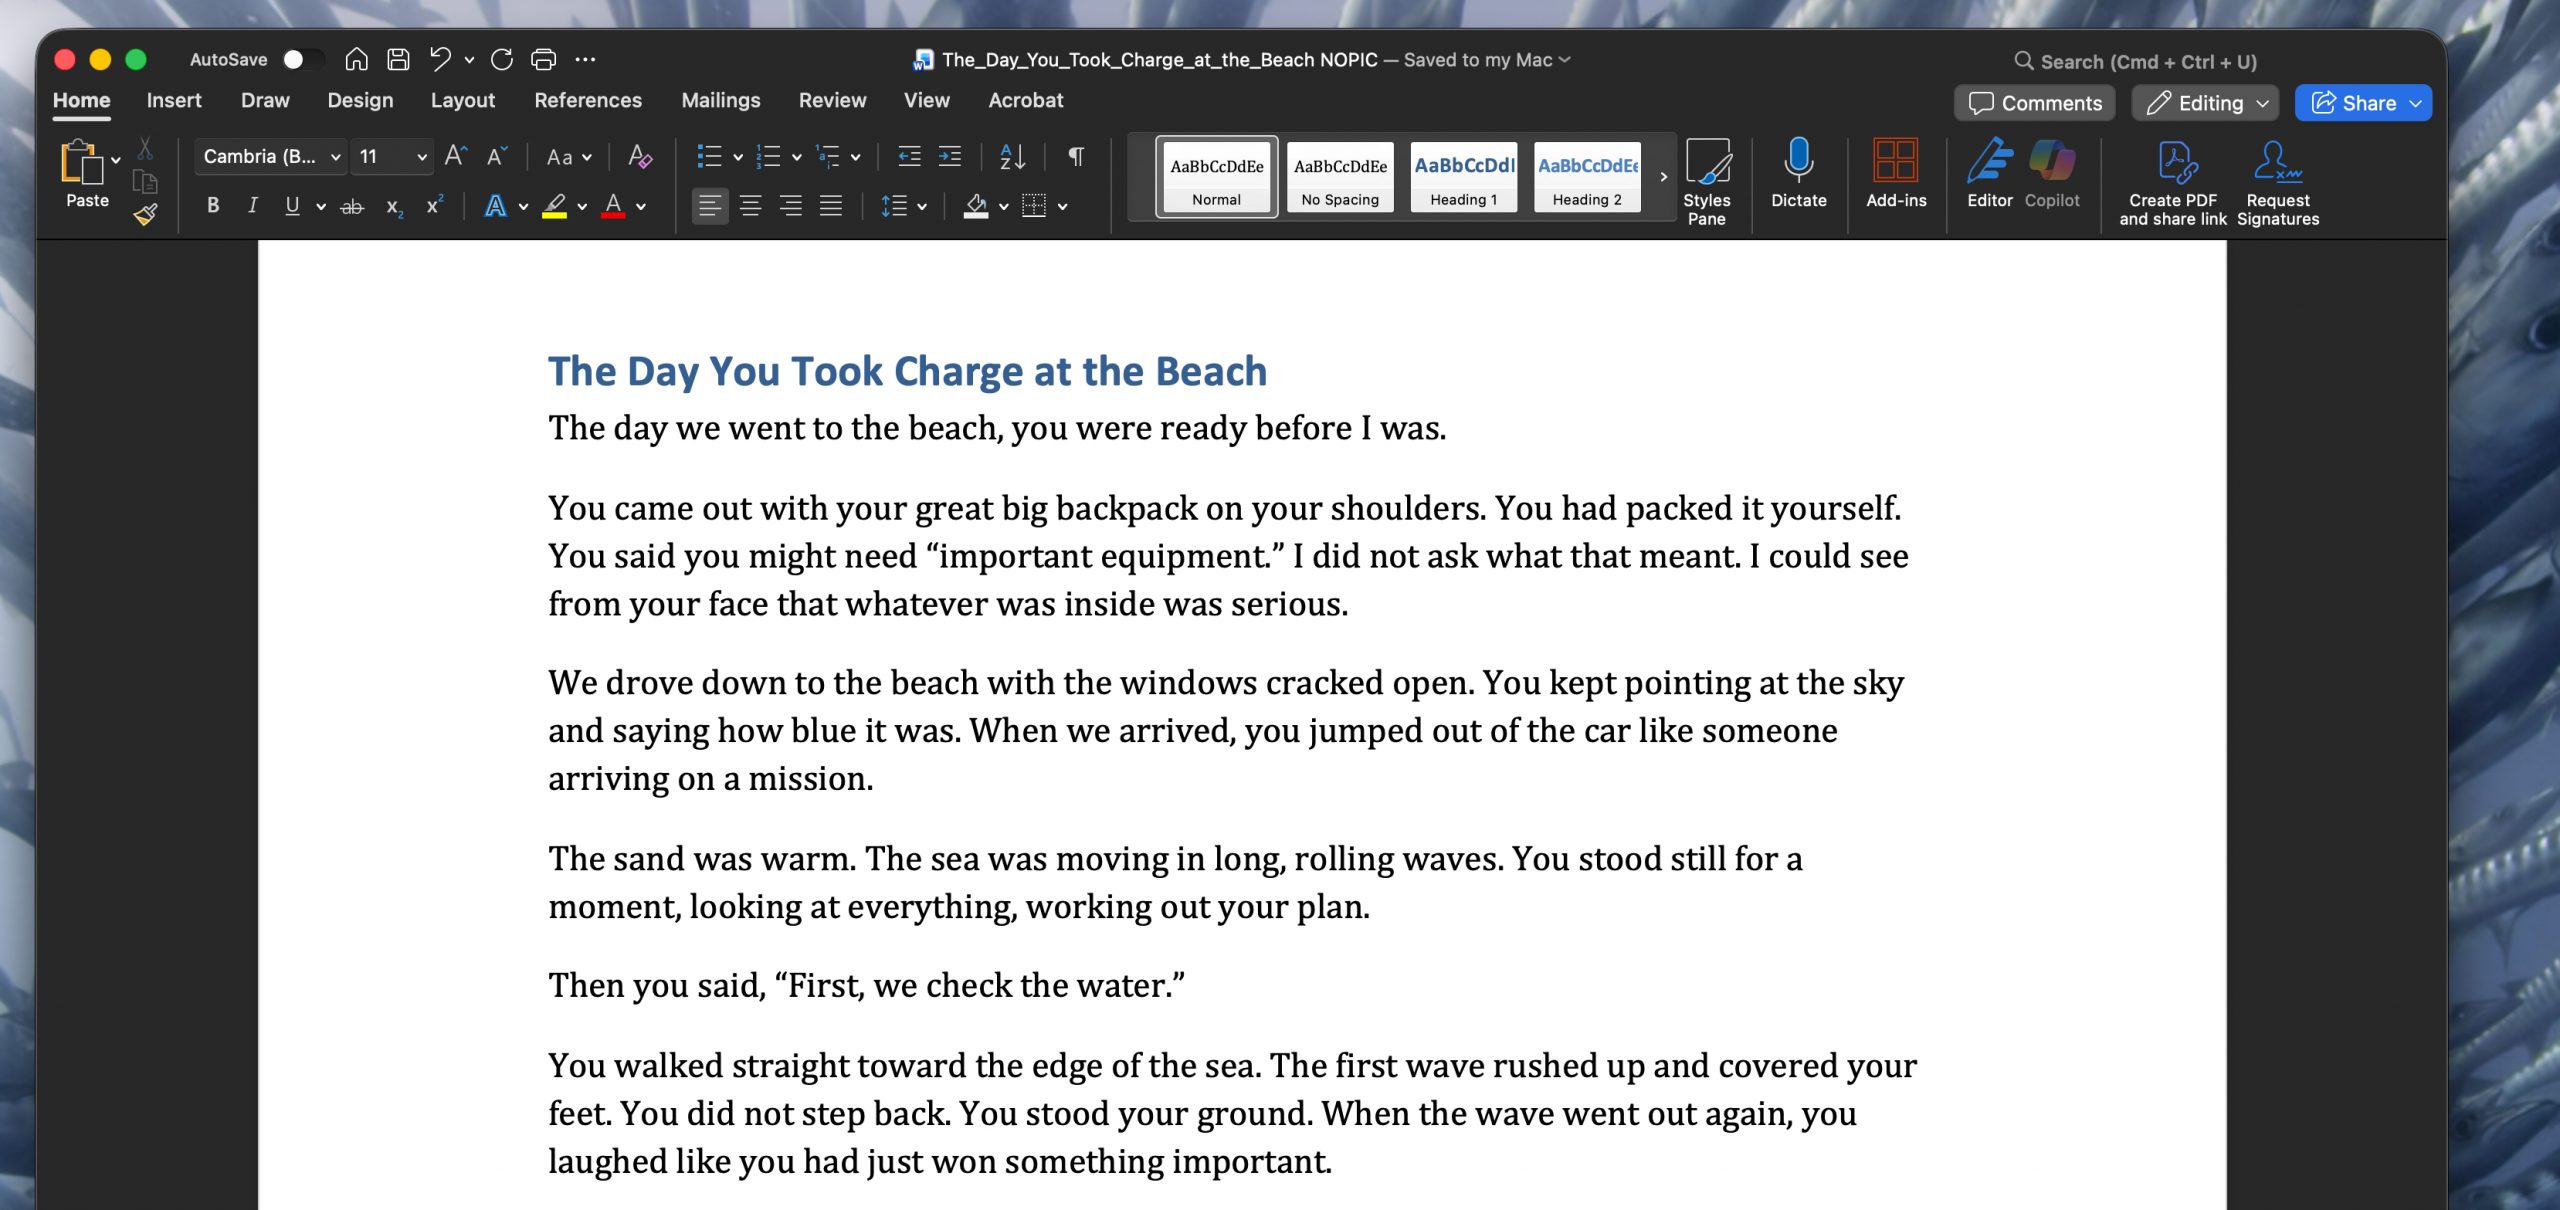This screenshot has width=2560, height=1210.
Task: Open the Styles Pane
Action: point(1706,182)
